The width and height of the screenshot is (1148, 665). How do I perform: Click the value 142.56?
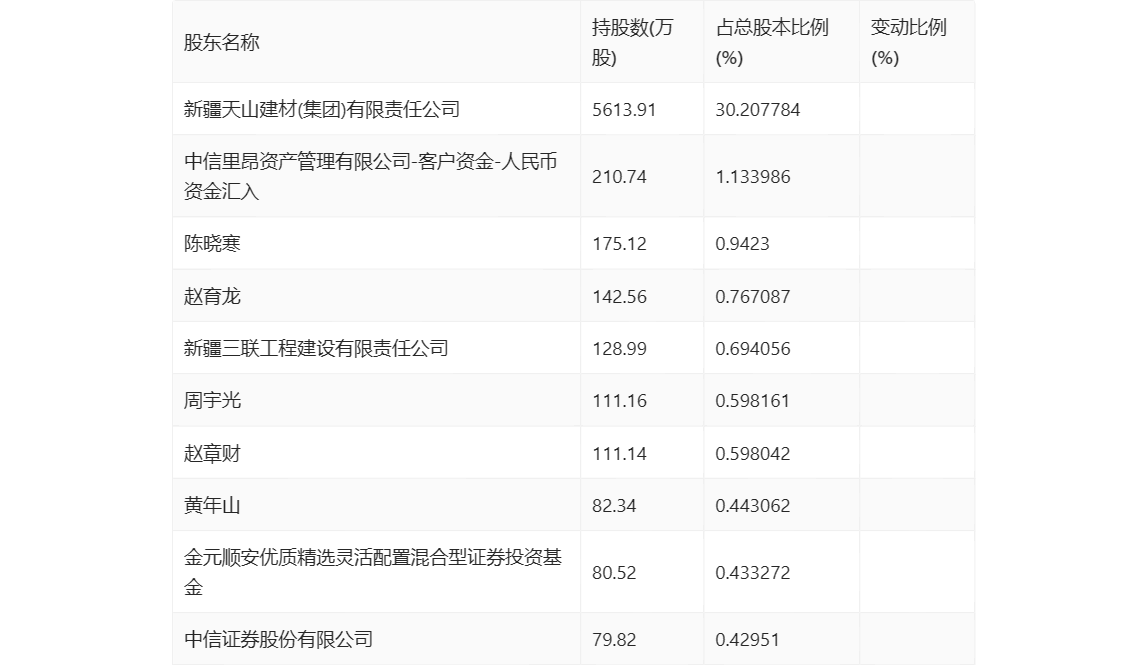(619, 297)
